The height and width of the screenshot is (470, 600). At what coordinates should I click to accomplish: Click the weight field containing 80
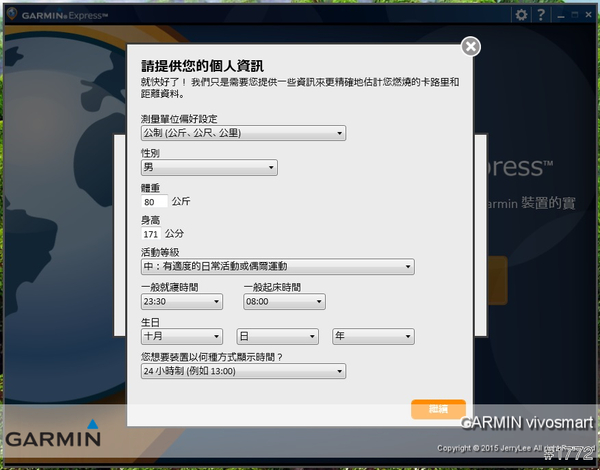[x=154, y=202]
